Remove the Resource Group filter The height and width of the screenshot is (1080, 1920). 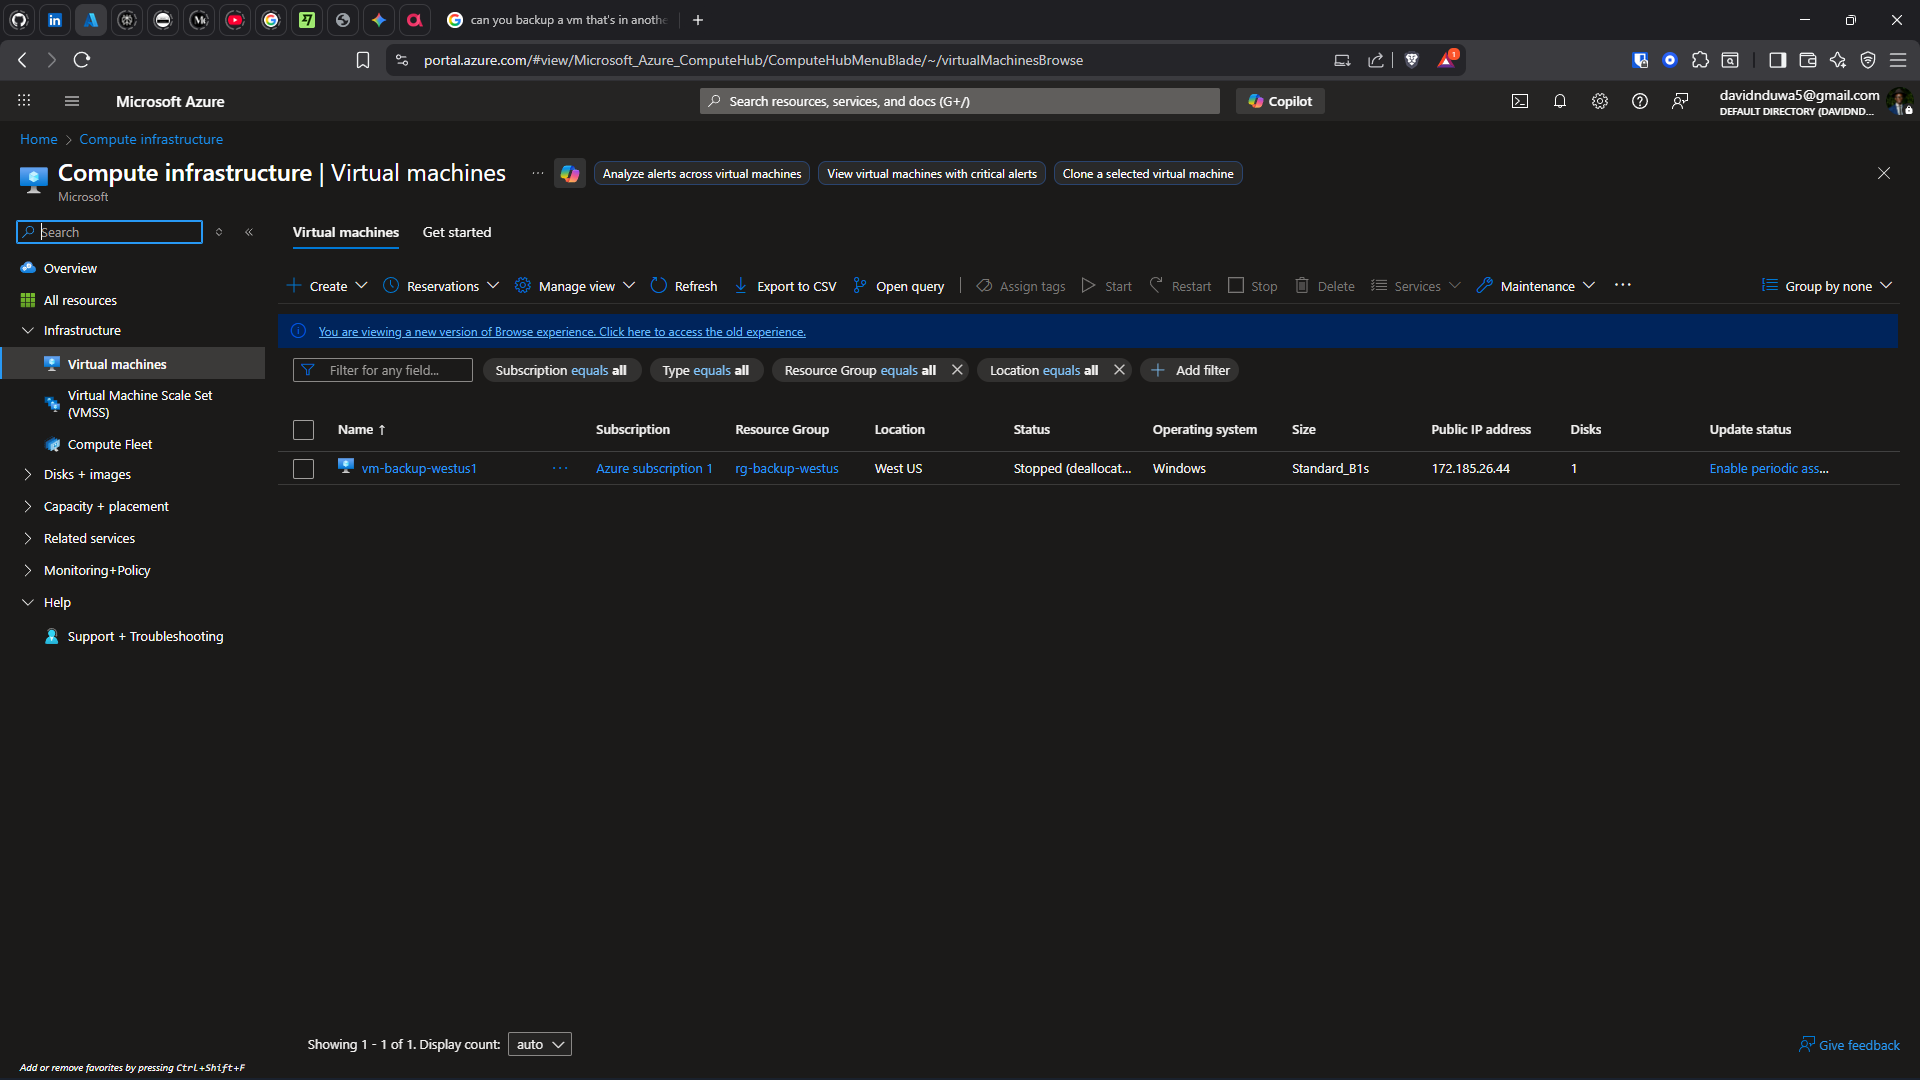point(957,370)
